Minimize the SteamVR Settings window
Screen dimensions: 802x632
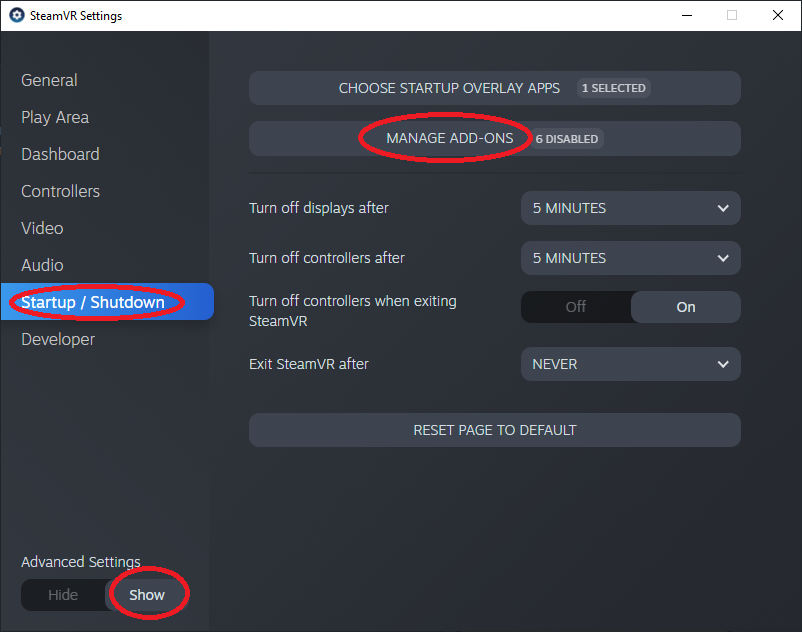687,15
